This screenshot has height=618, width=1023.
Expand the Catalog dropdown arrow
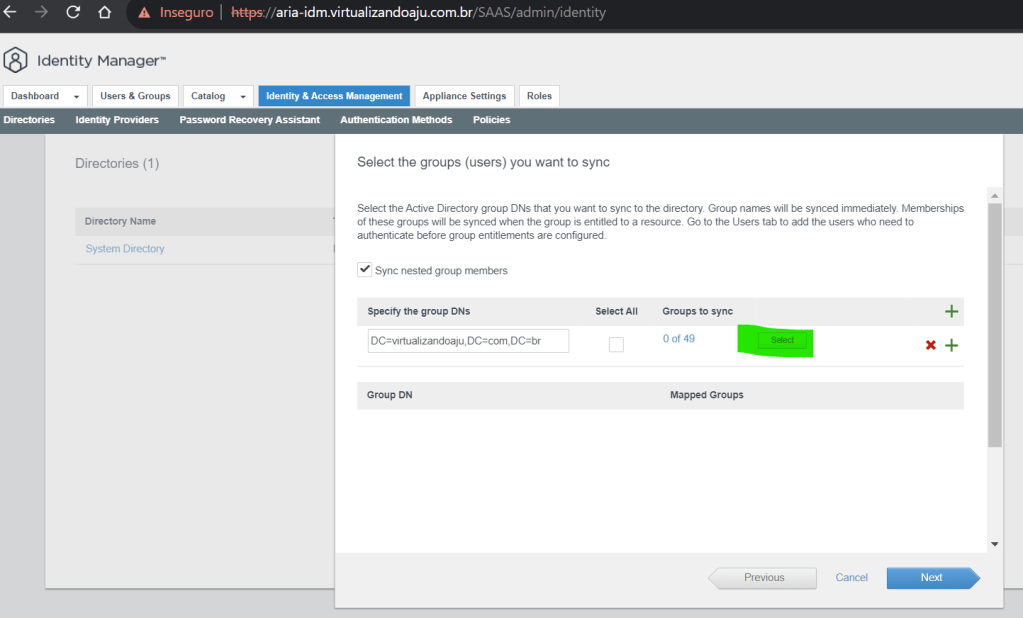[x=242, y=96]
